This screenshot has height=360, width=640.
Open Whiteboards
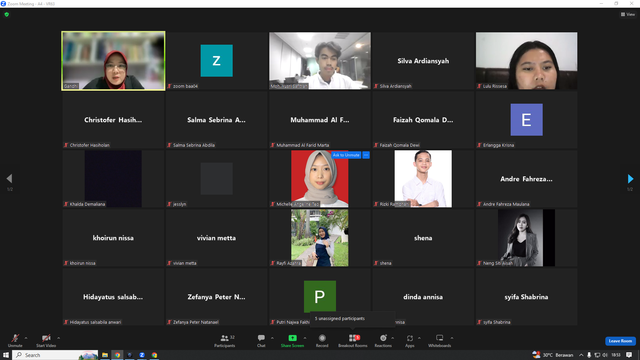pyautogui.click(x=440, y=340)
